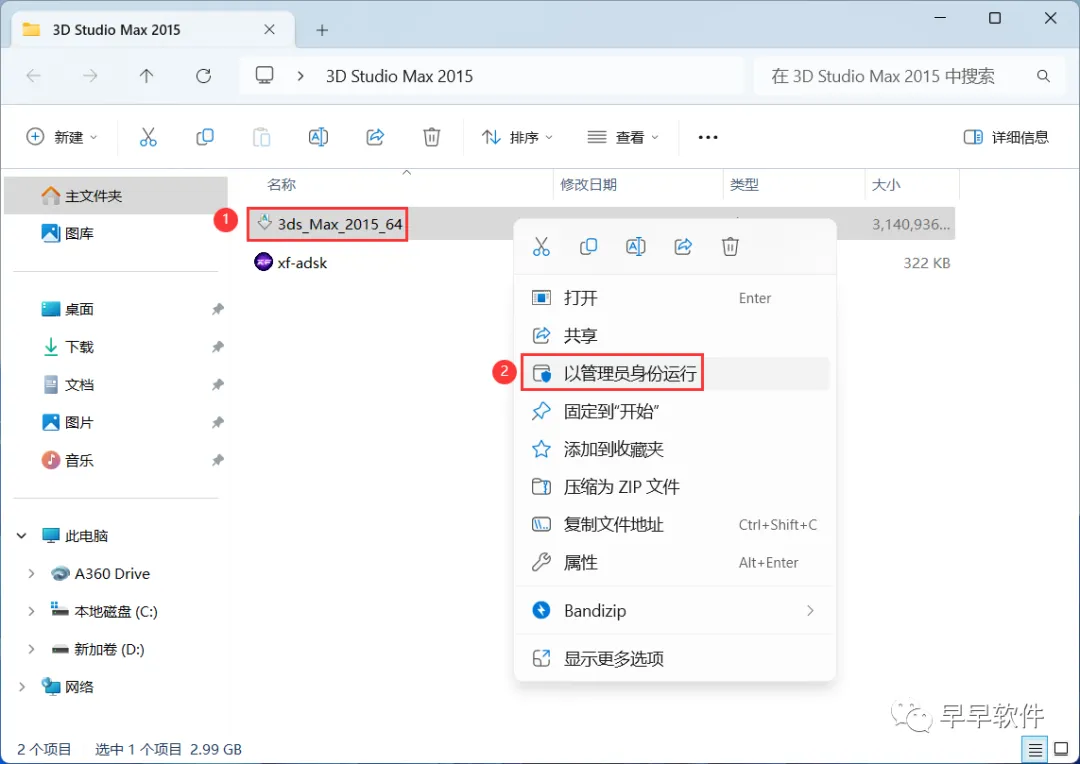Click the Cut icon in the context menu

[x=541, y=246]
